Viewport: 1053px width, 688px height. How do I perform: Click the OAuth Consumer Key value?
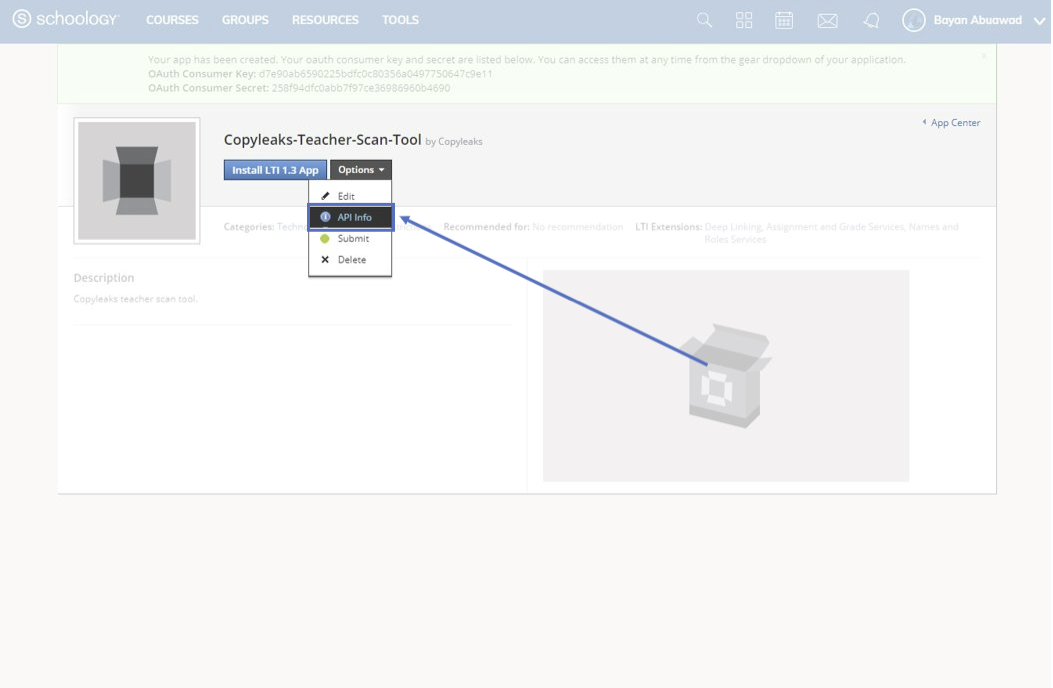point(375,74)
